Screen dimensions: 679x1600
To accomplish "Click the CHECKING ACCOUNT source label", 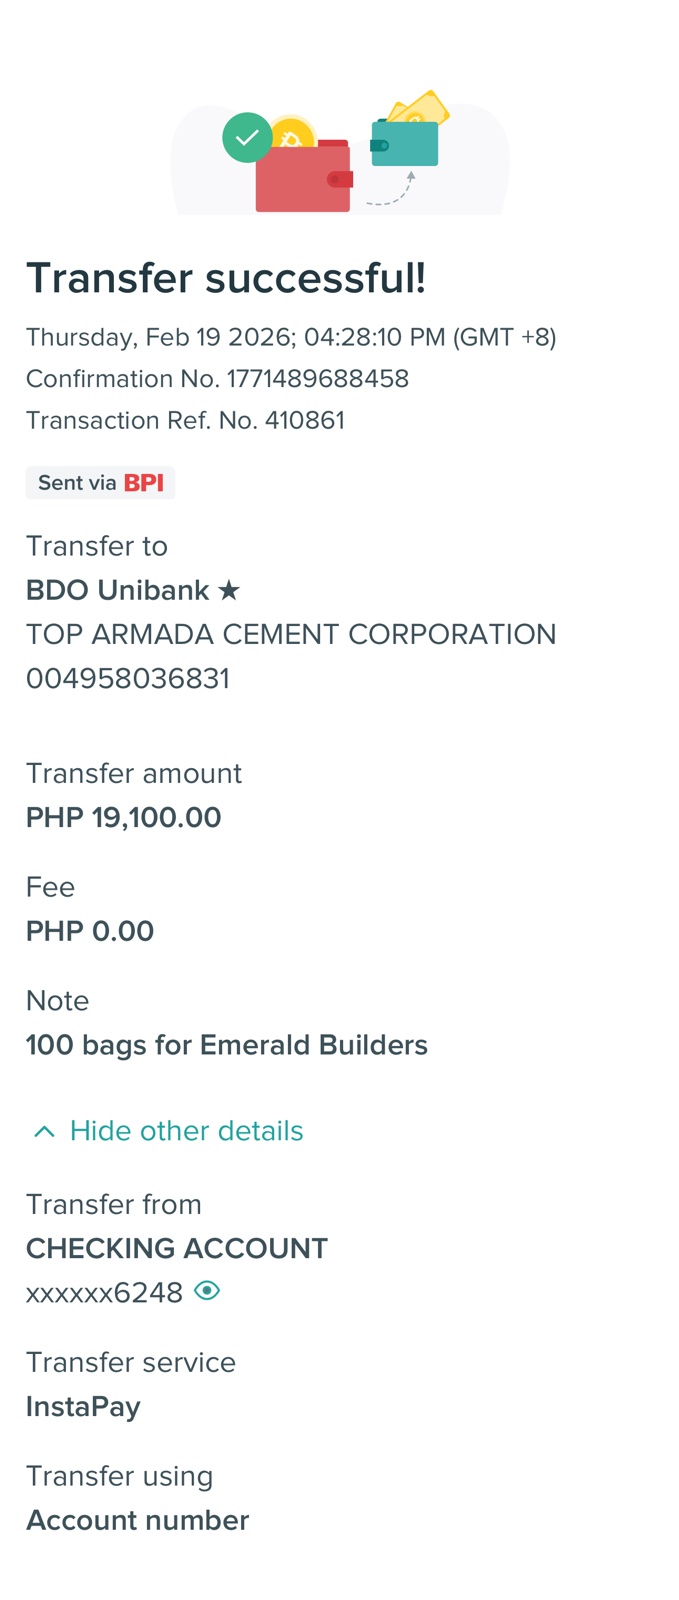I will pos(177,1248).
